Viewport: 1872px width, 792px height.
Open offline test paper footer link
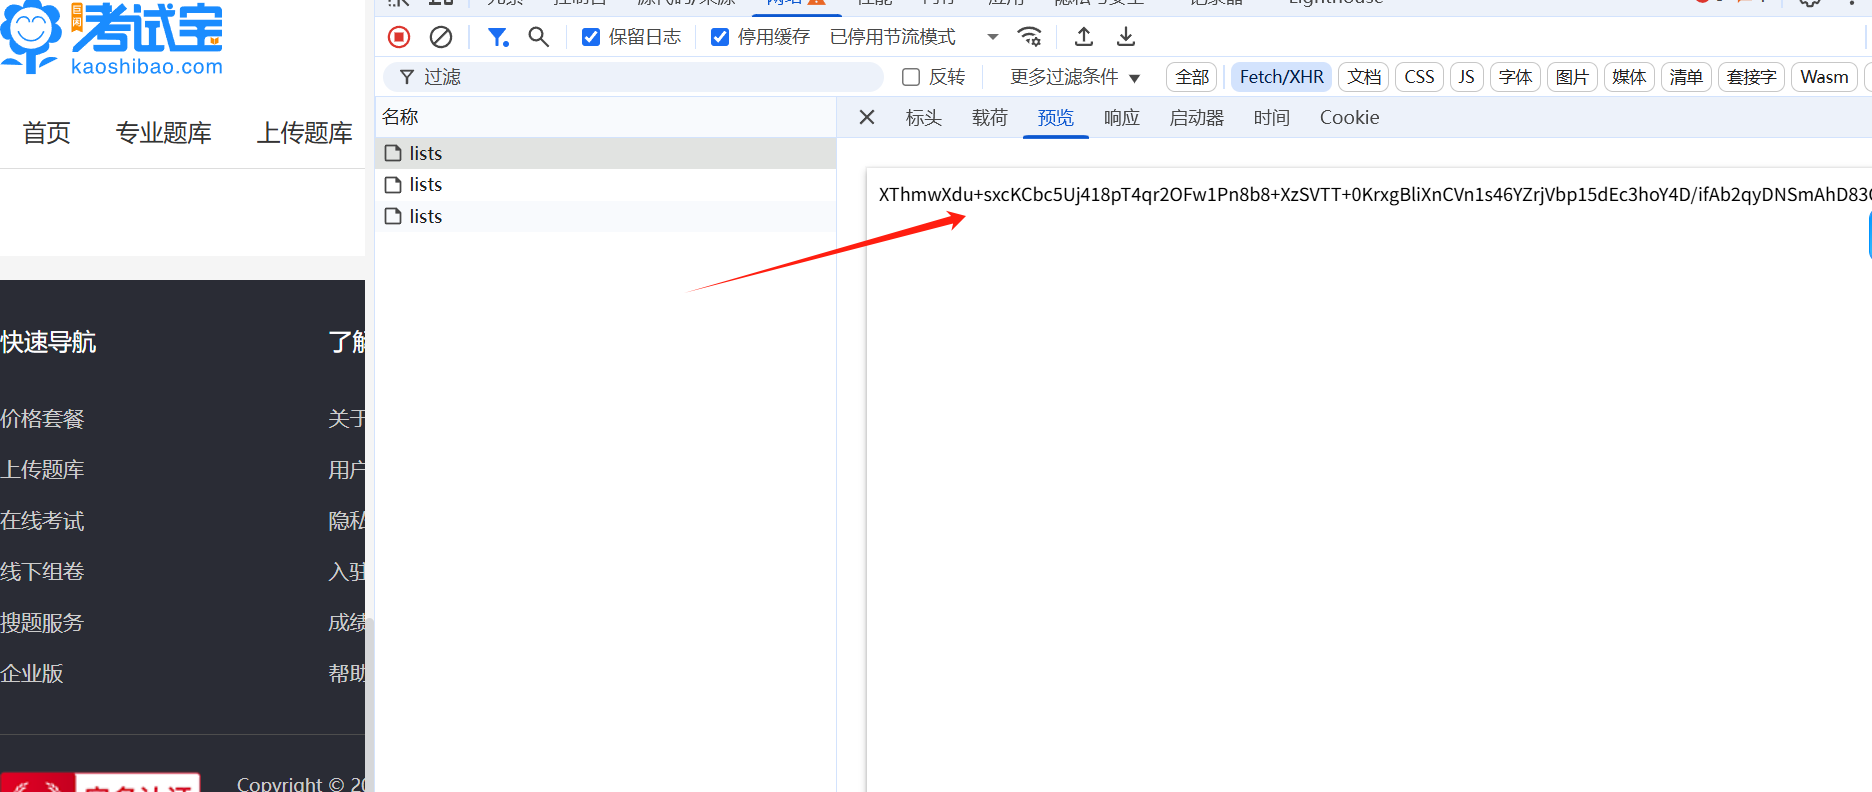(42, 572)
